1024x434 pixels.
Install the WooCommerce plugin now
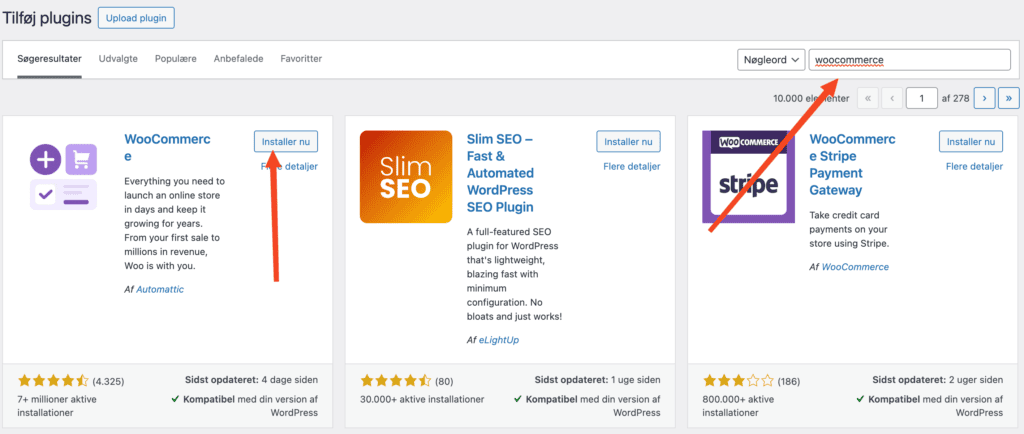point(286,142)
